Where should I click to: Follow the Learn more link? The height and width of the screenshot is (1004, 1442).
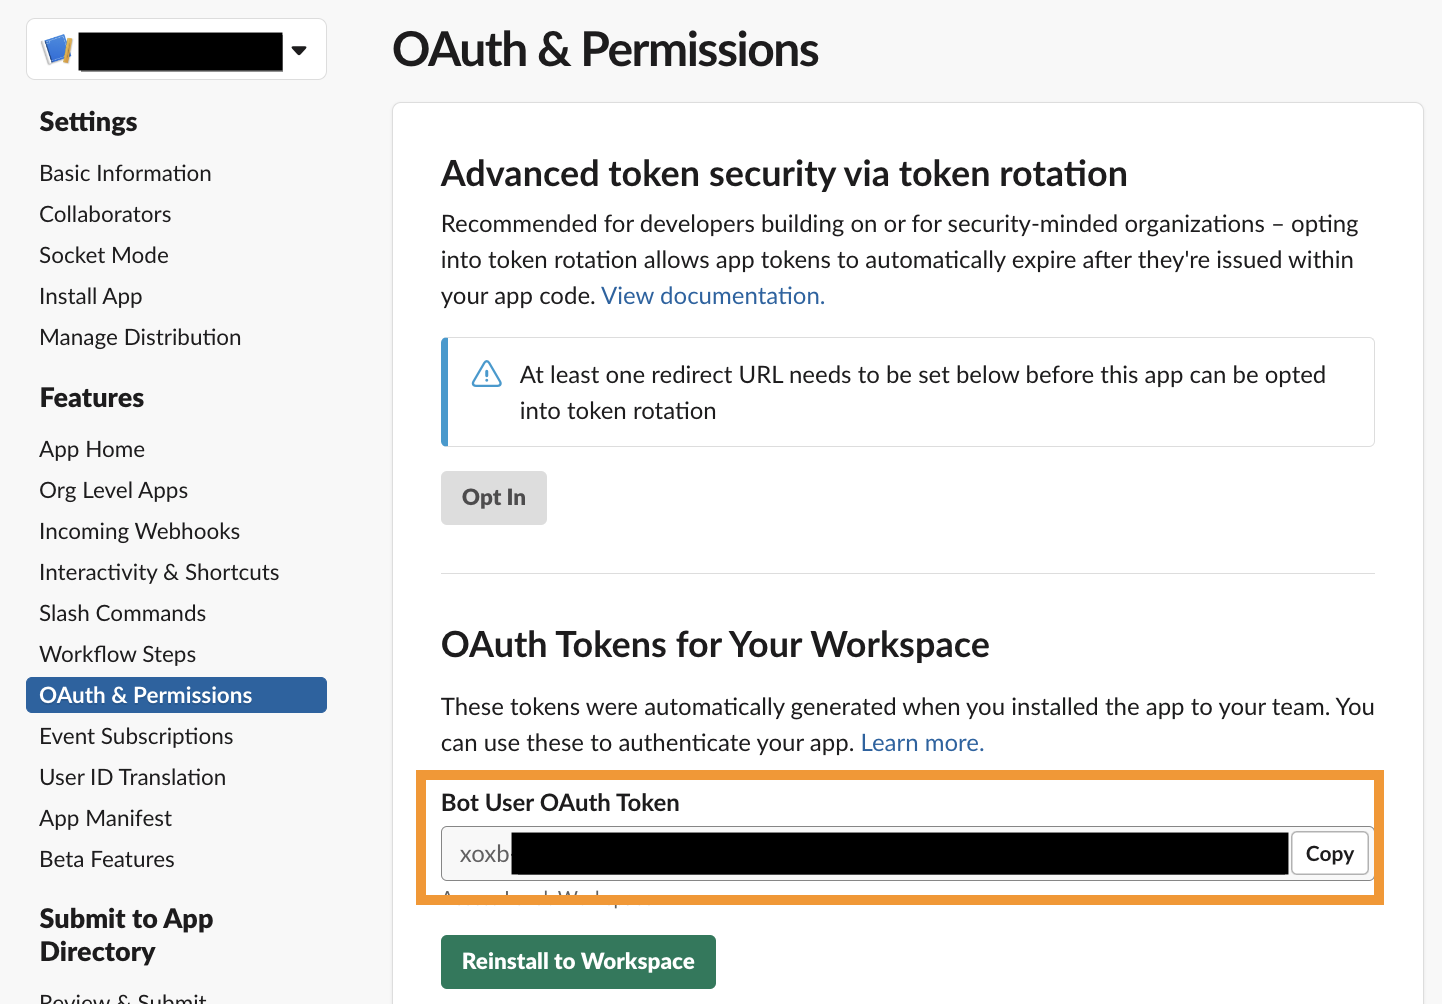tap(922, 743)
